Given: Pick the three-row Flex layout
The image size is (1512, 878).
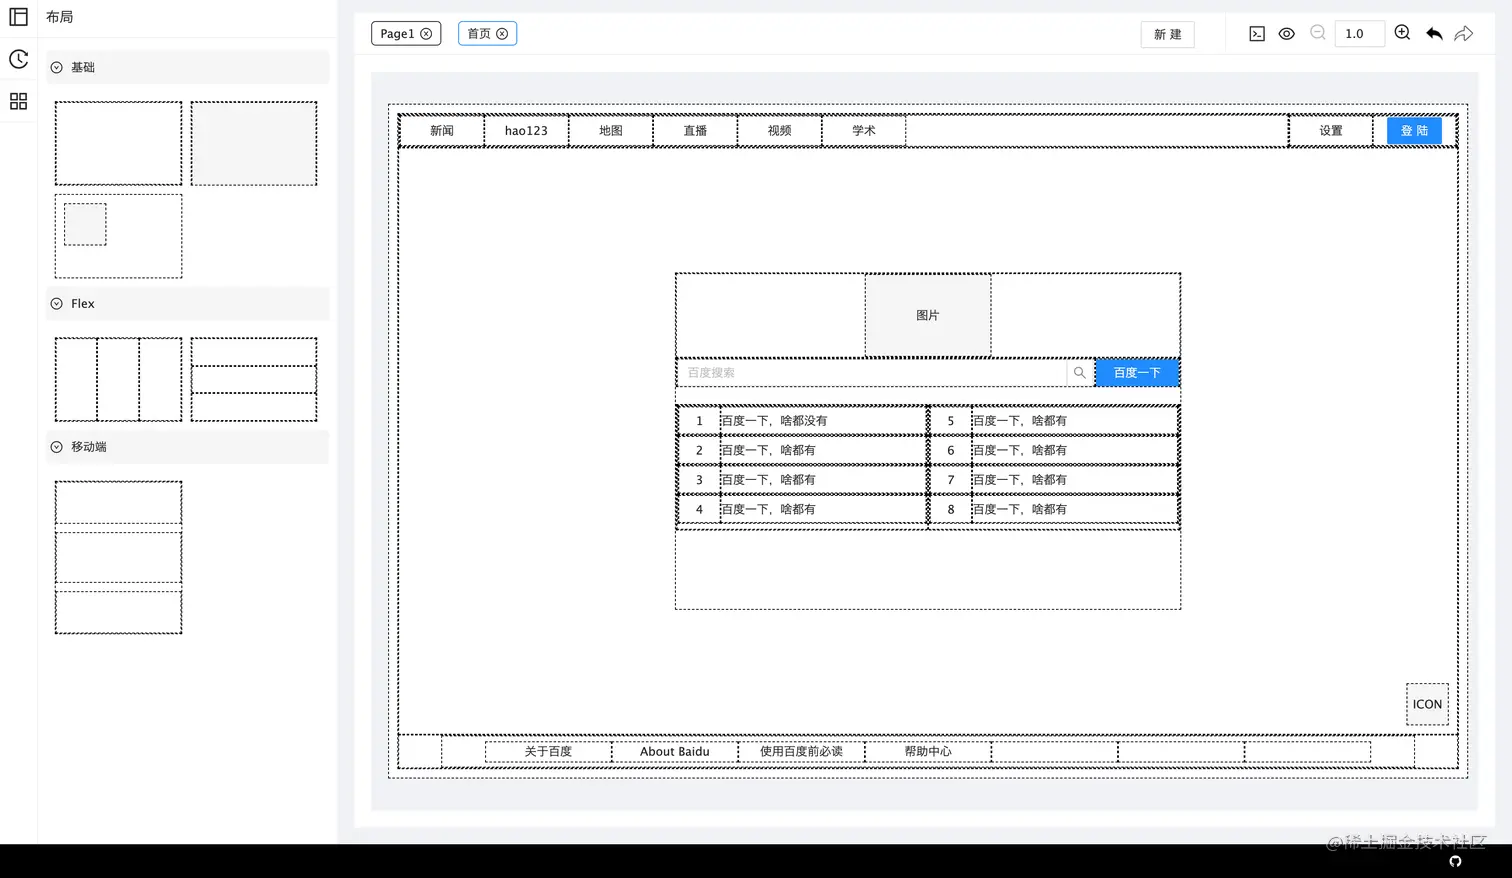Looking at the screenshot, I should [254, 379].
